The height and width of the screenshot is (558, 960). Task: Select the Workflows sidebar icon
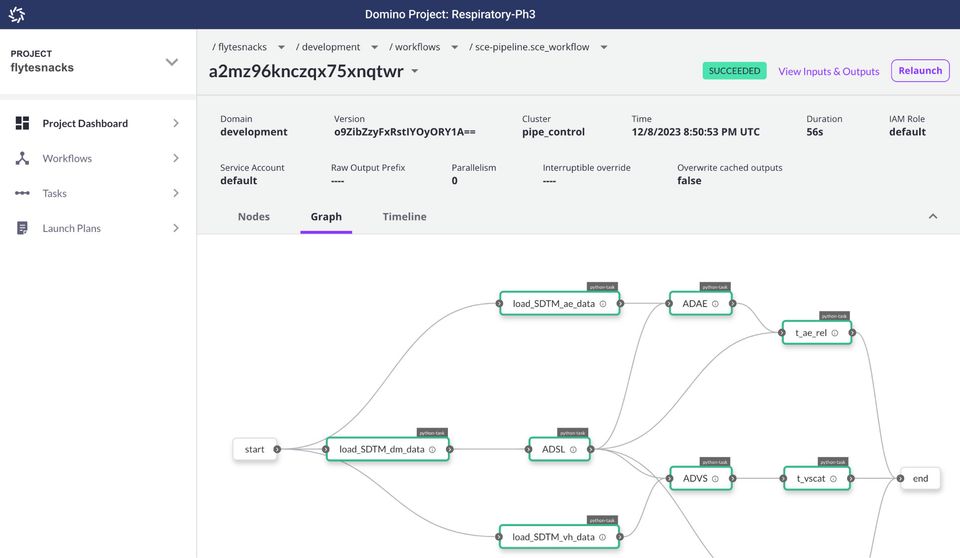click(22, 158)
